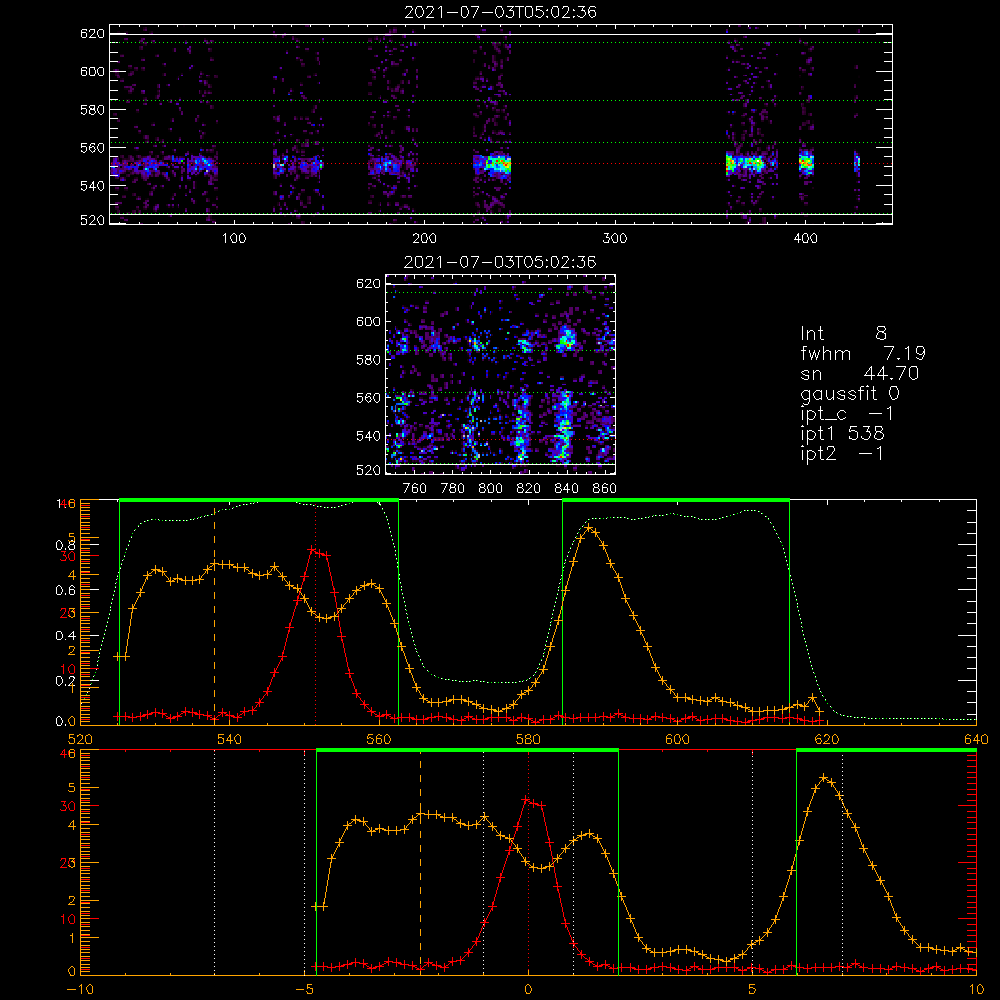
Task: Click the green bar atop the left region of upper plot
Action: click(259, 501)
